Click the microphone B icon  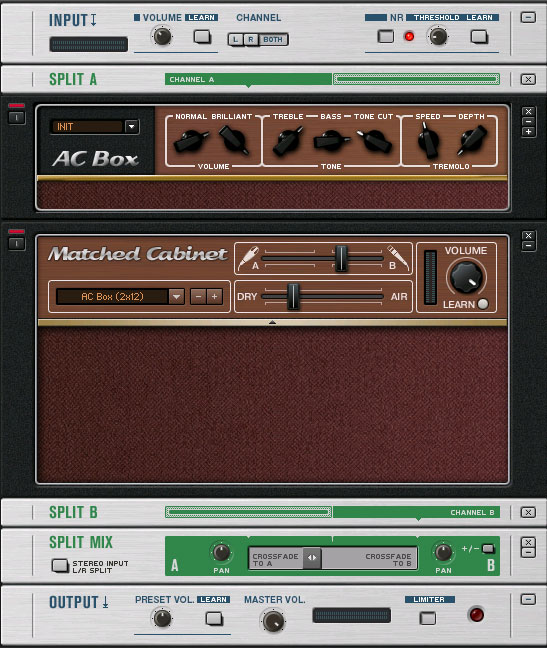point(397,257)
